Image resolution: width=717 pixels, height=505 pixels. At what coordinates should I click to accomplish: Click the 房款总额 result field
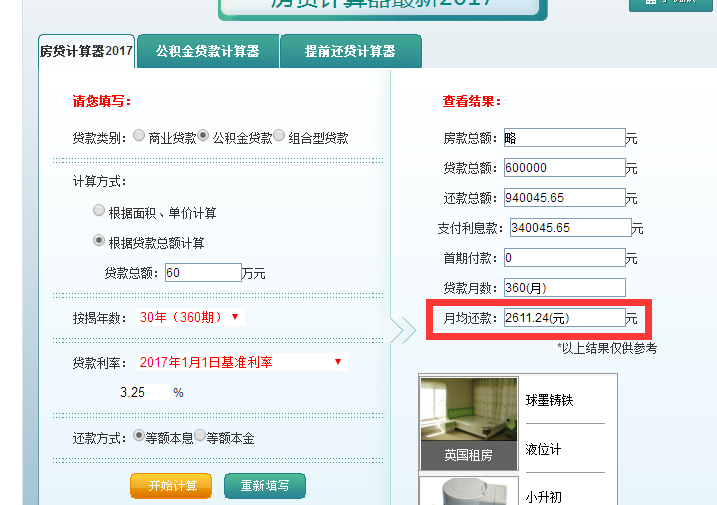tap(565, 138)
